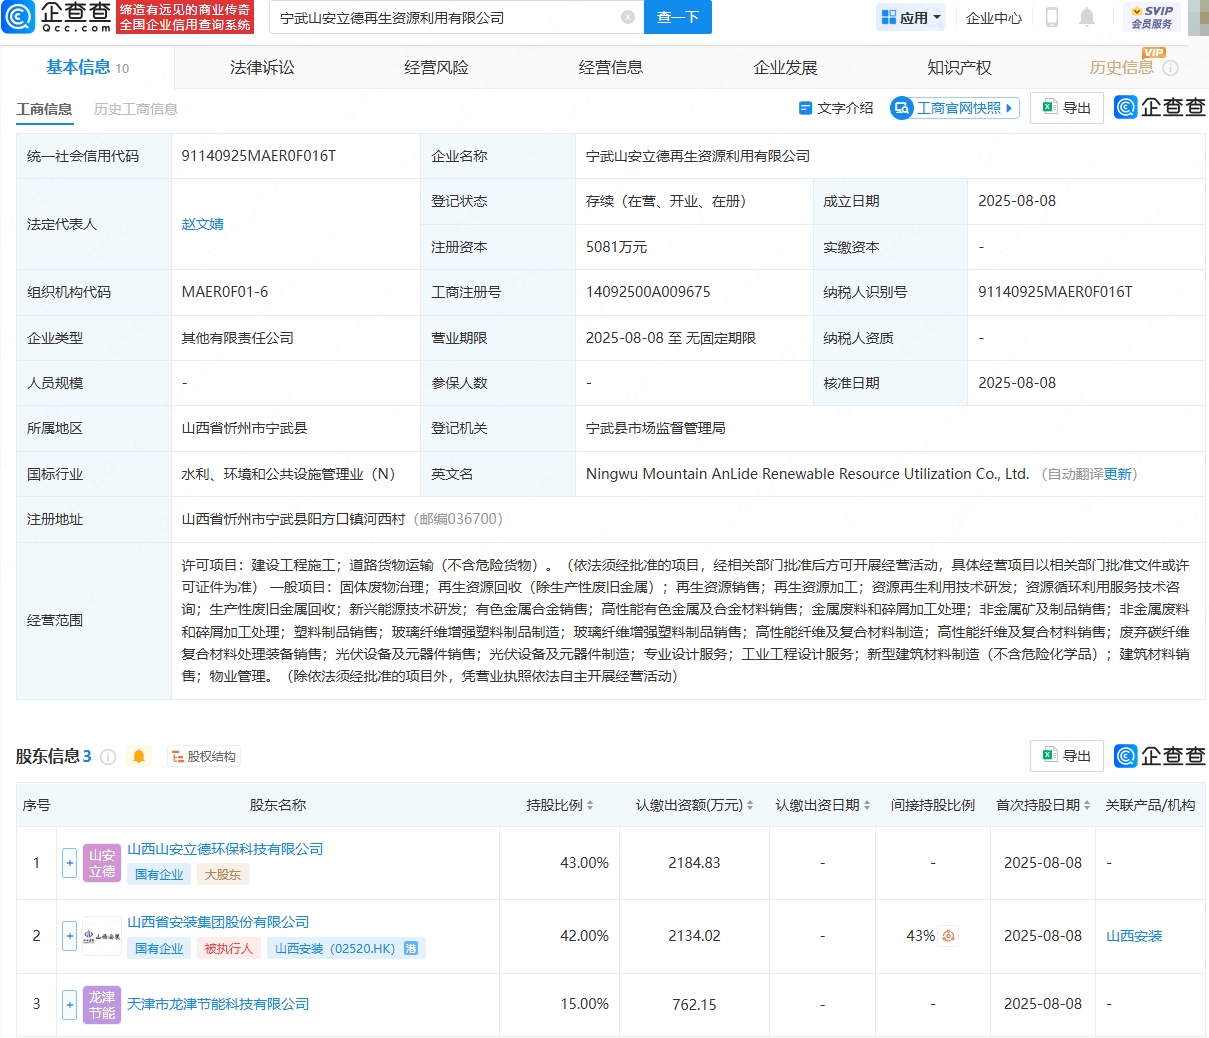This screenshot has height=1038, width=1209.
Task: Click the 2184.83 capital amount
Action: click(694, 863)
